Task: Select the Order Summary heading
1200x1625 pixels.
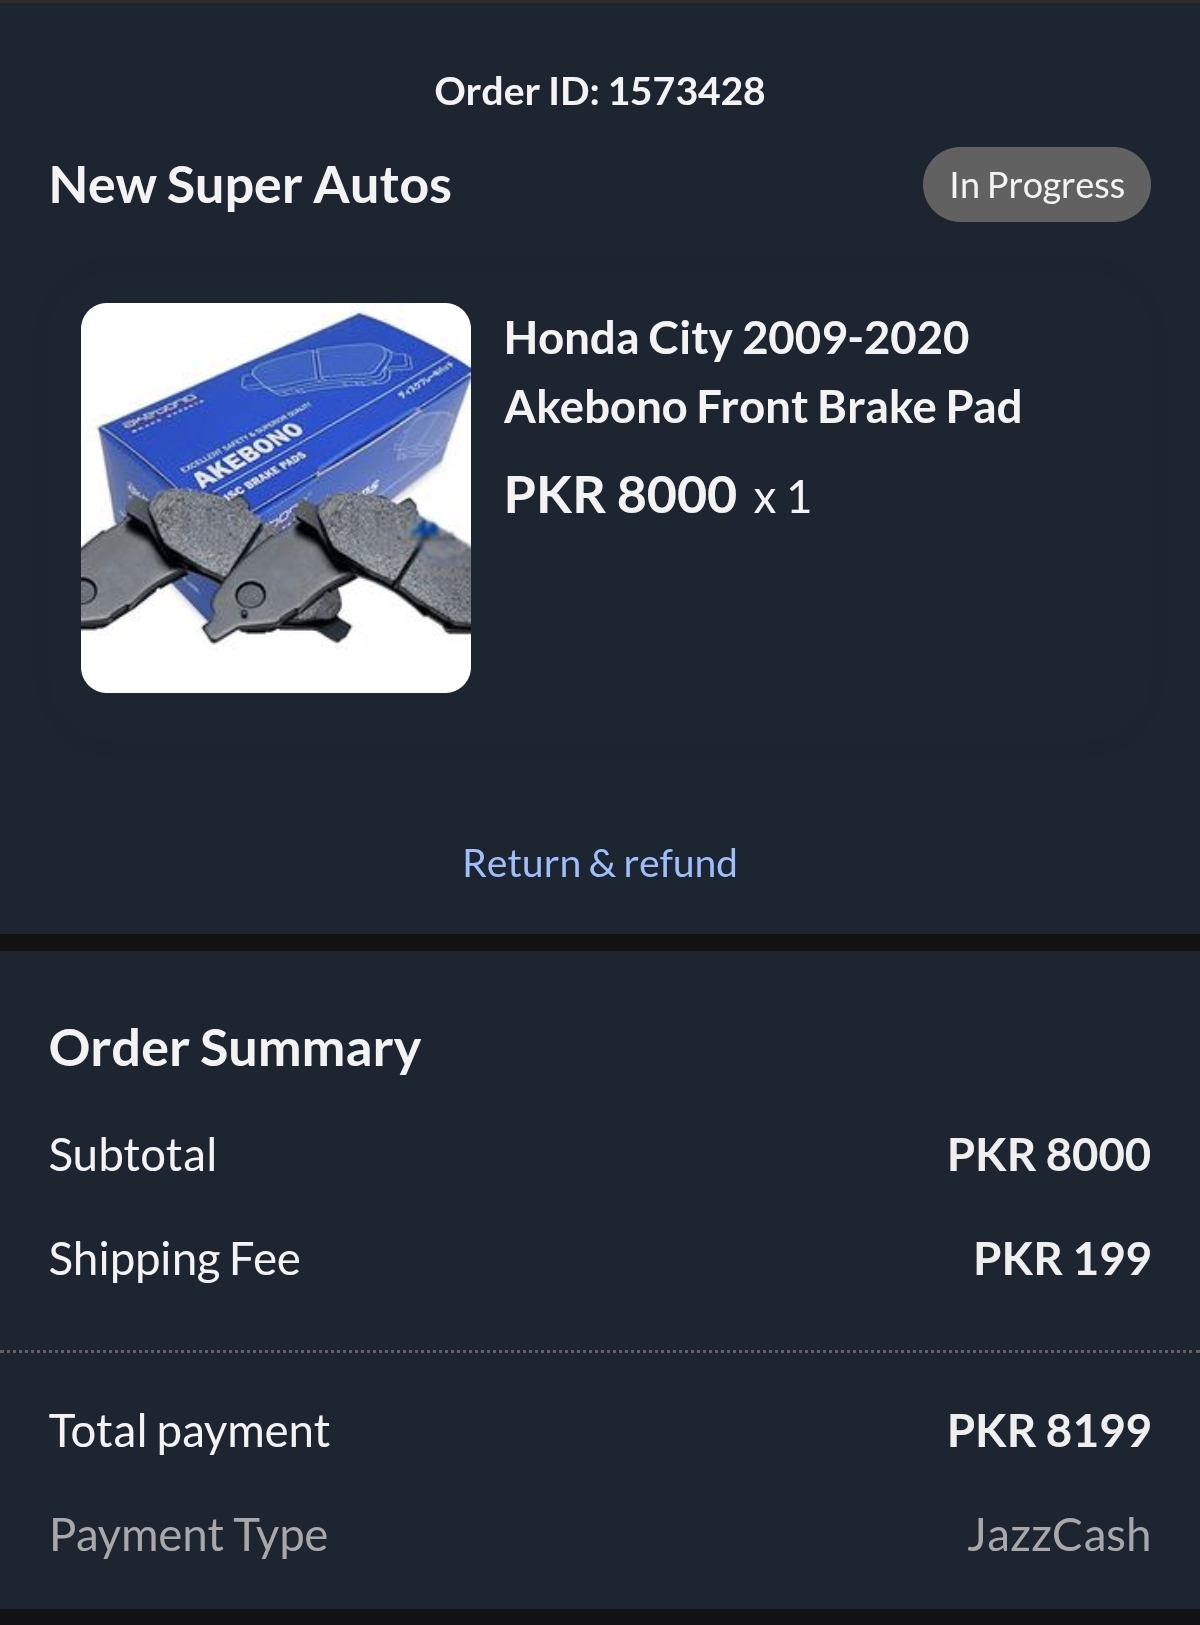Action: pyautogui.click(x=235, y=1049)
